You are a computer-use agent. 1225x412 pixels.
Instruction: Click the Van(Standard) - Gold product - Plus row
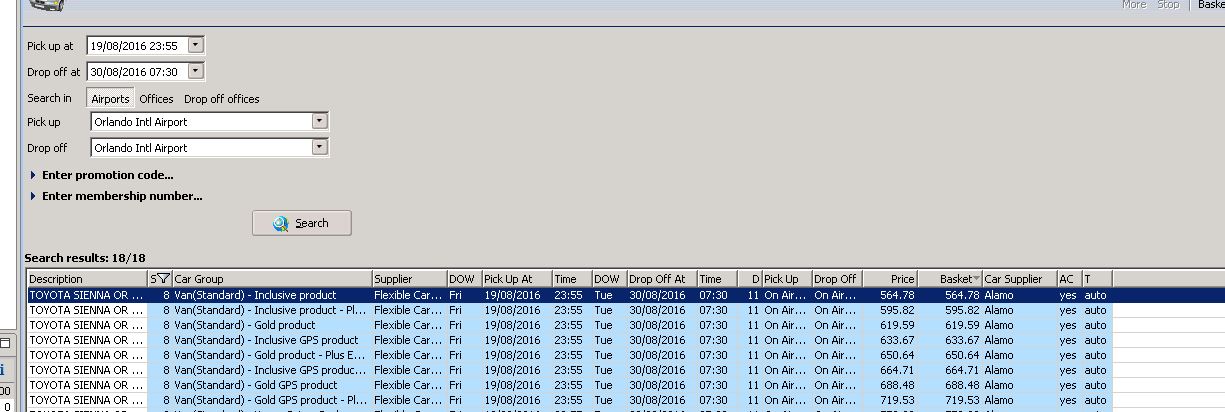569,355
